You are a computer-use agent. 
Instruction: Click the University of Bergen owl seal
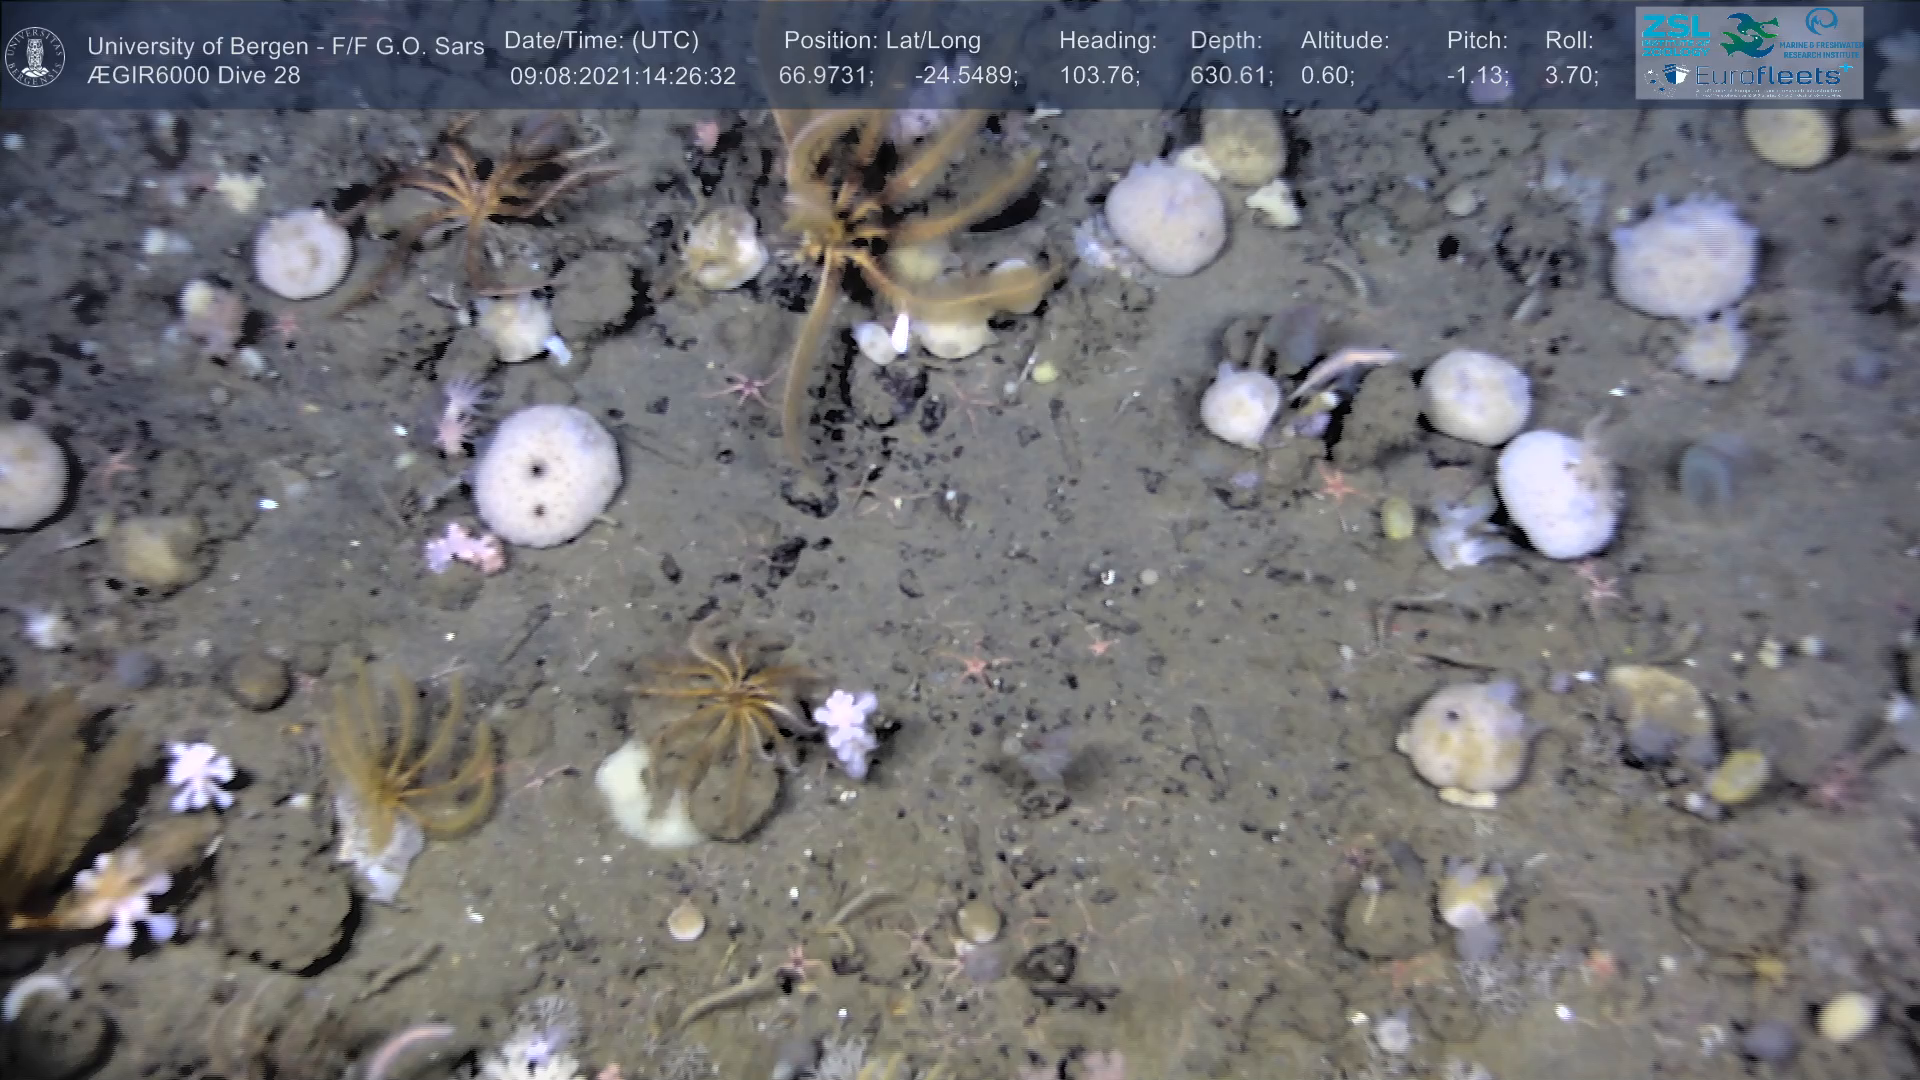pos(35,56)
